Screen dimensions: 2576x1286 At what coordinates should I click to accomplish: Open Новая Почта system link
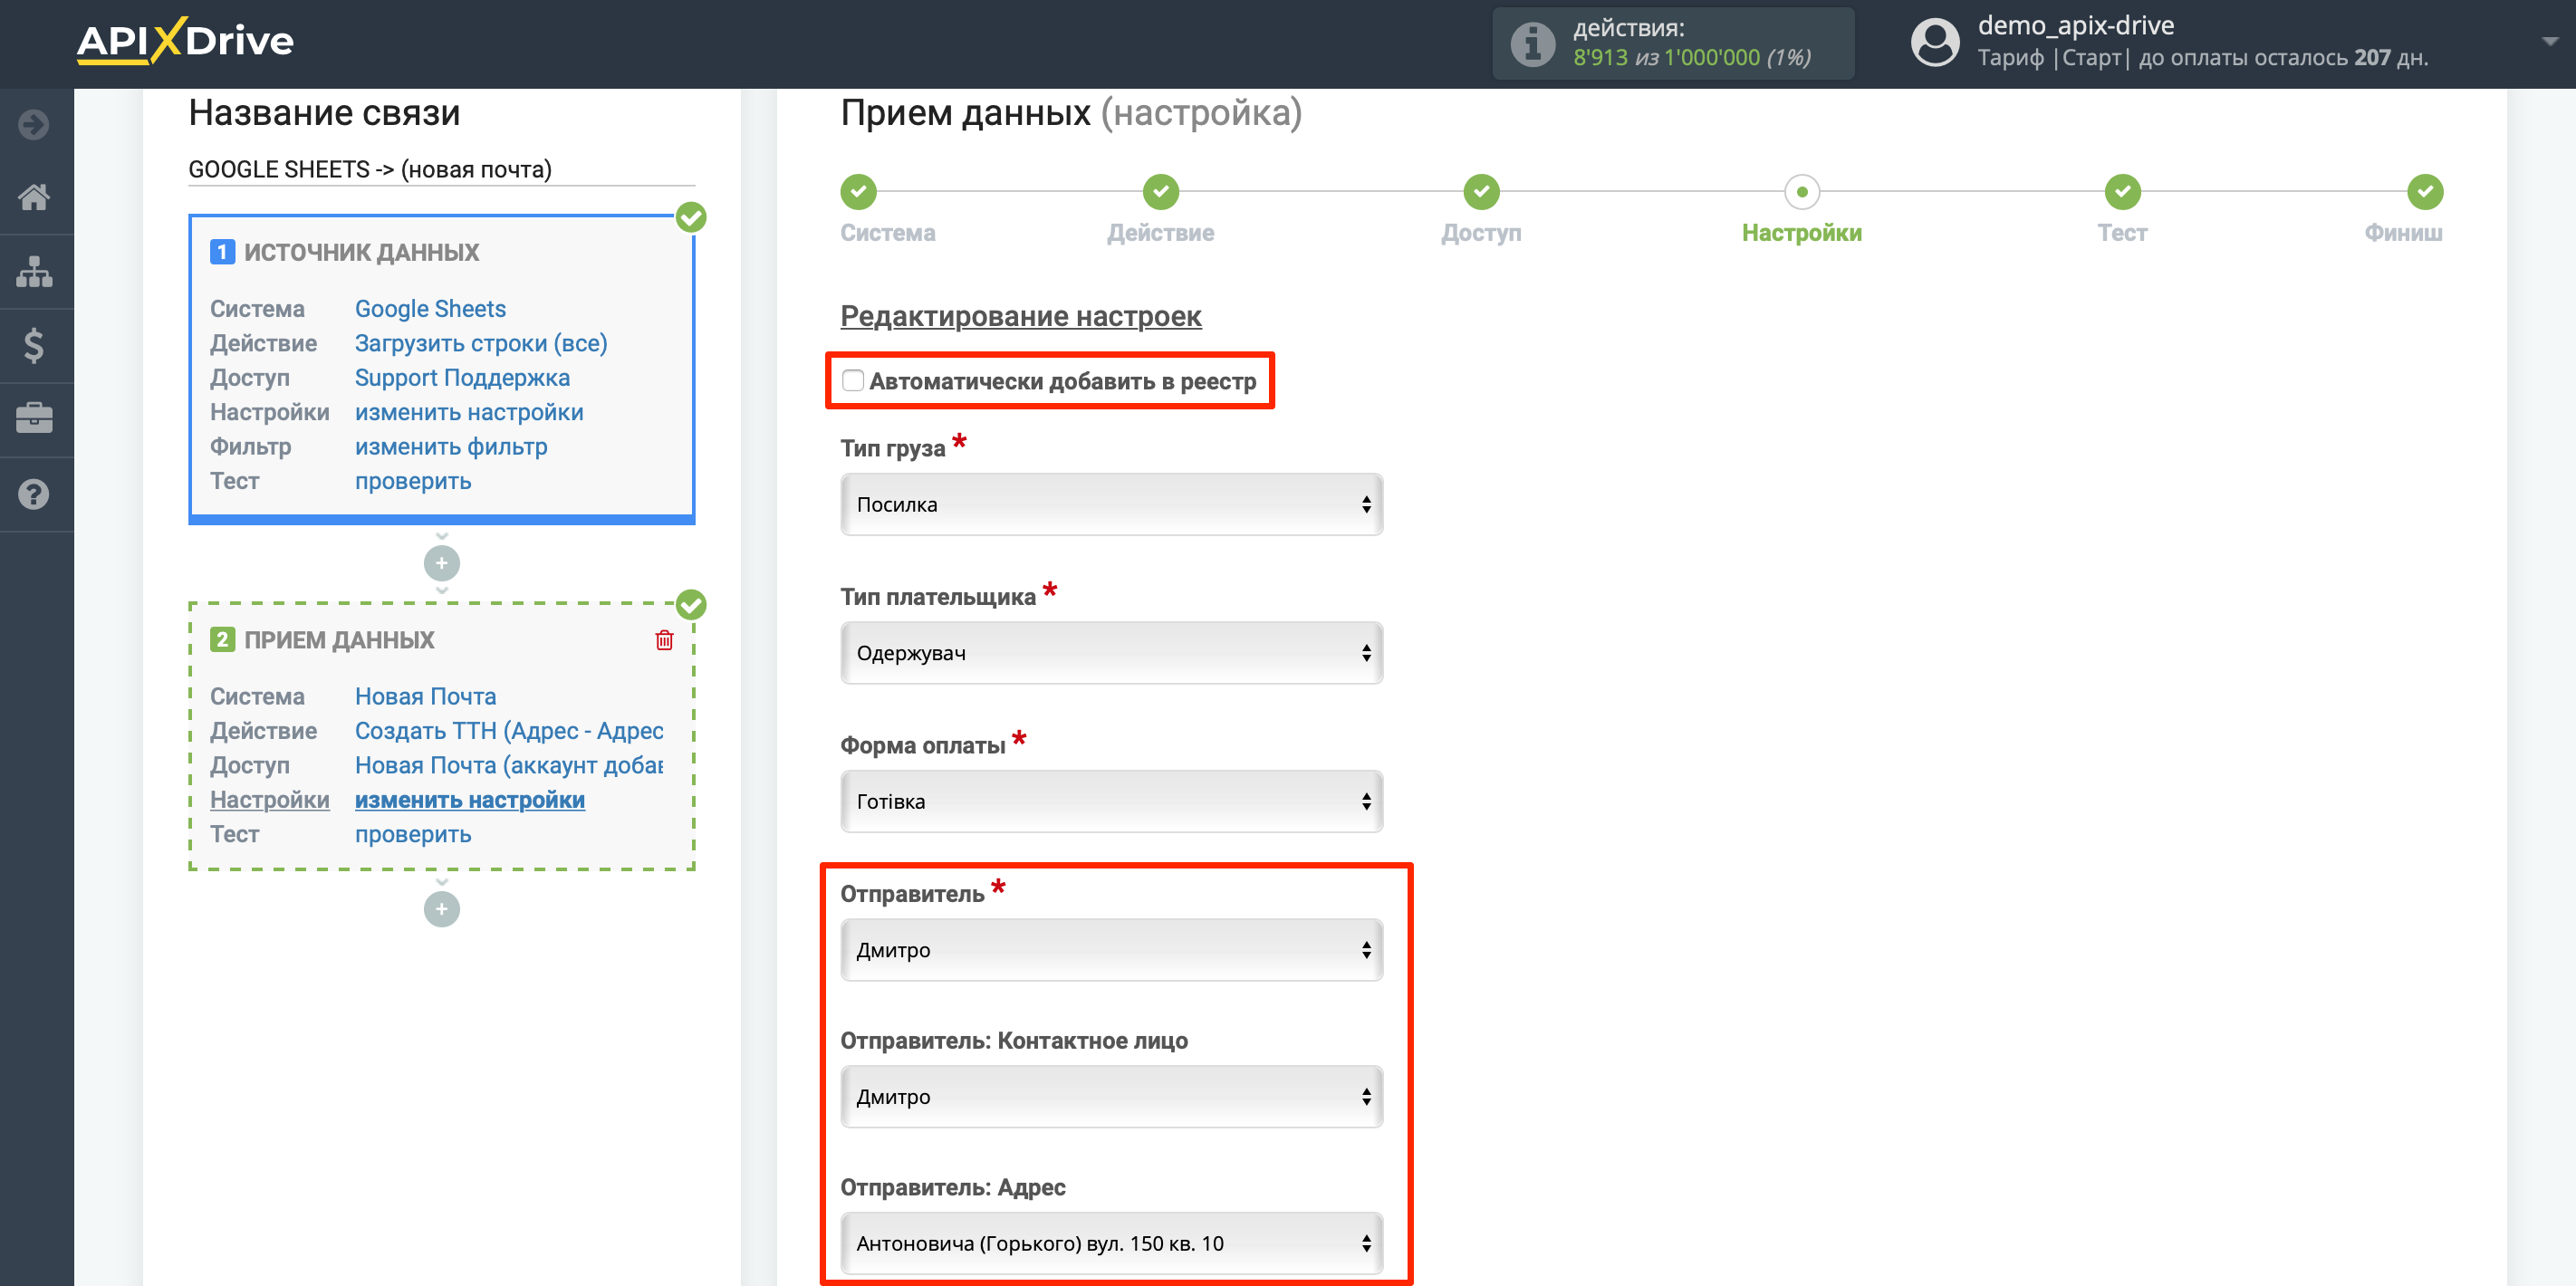pos(425,696)
